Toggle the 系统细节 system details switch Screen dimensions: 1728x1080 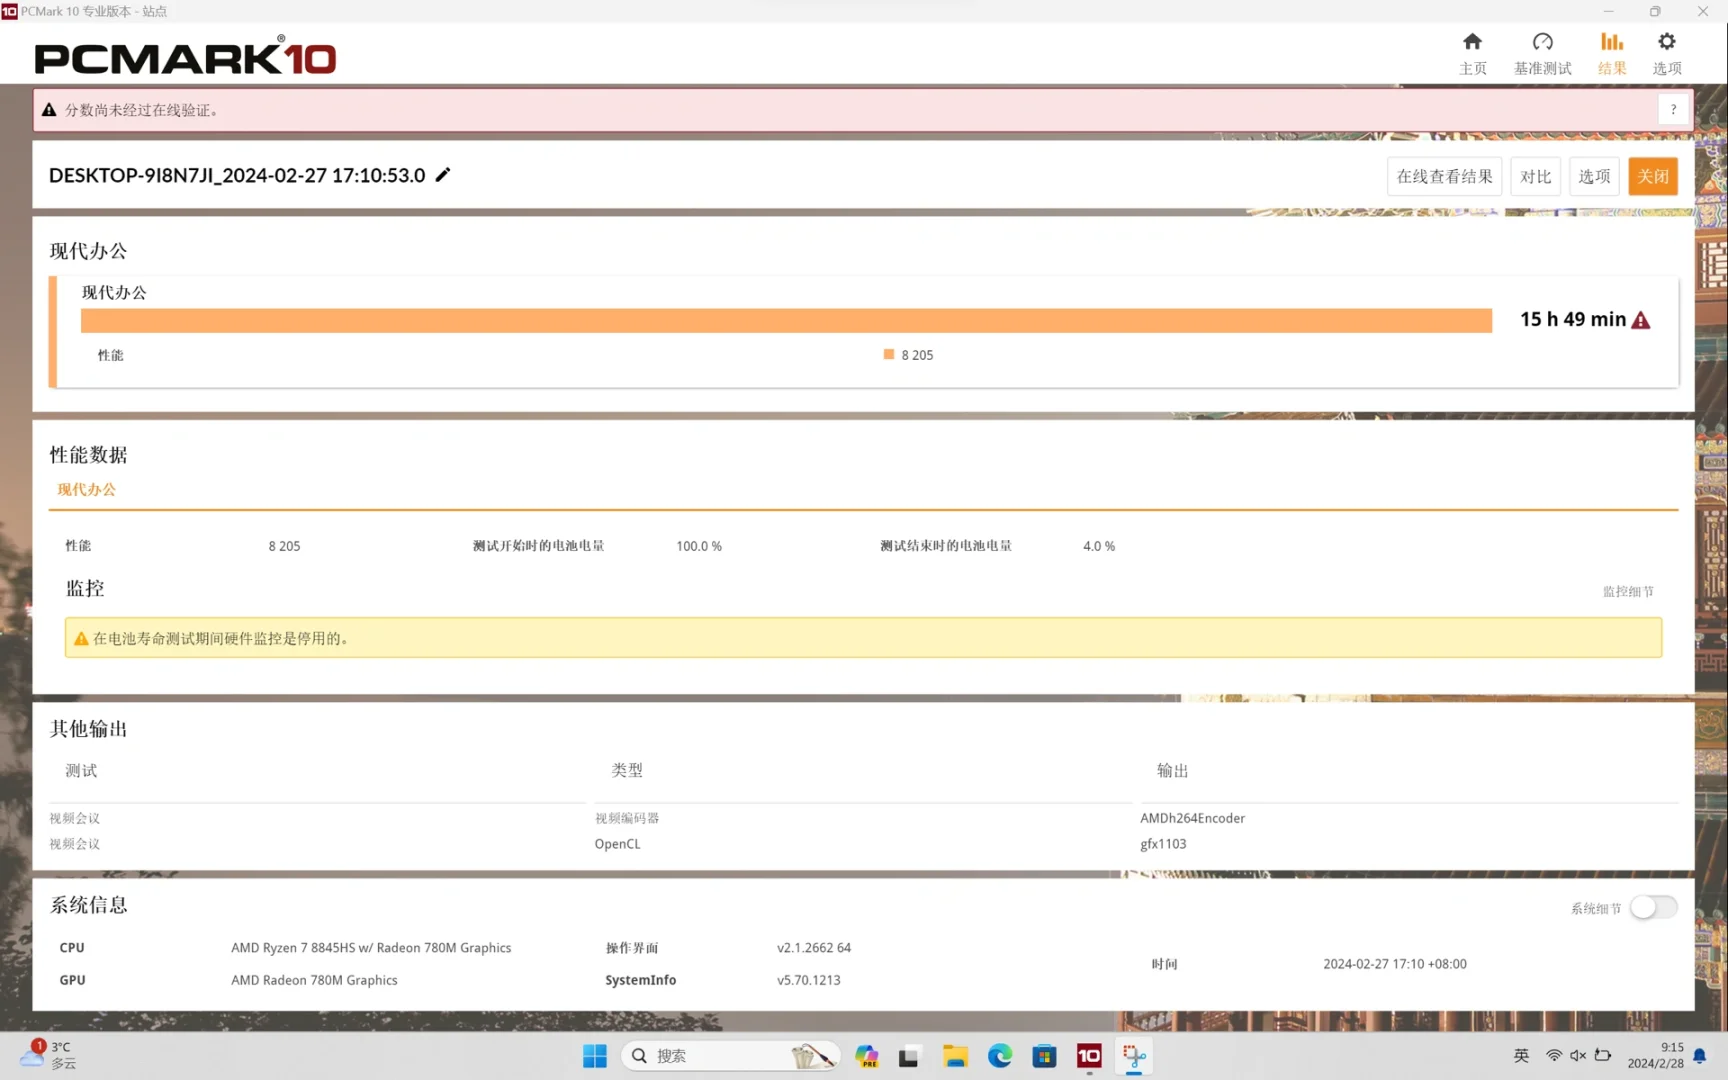pyautogui.click(x=1653, y=907)
